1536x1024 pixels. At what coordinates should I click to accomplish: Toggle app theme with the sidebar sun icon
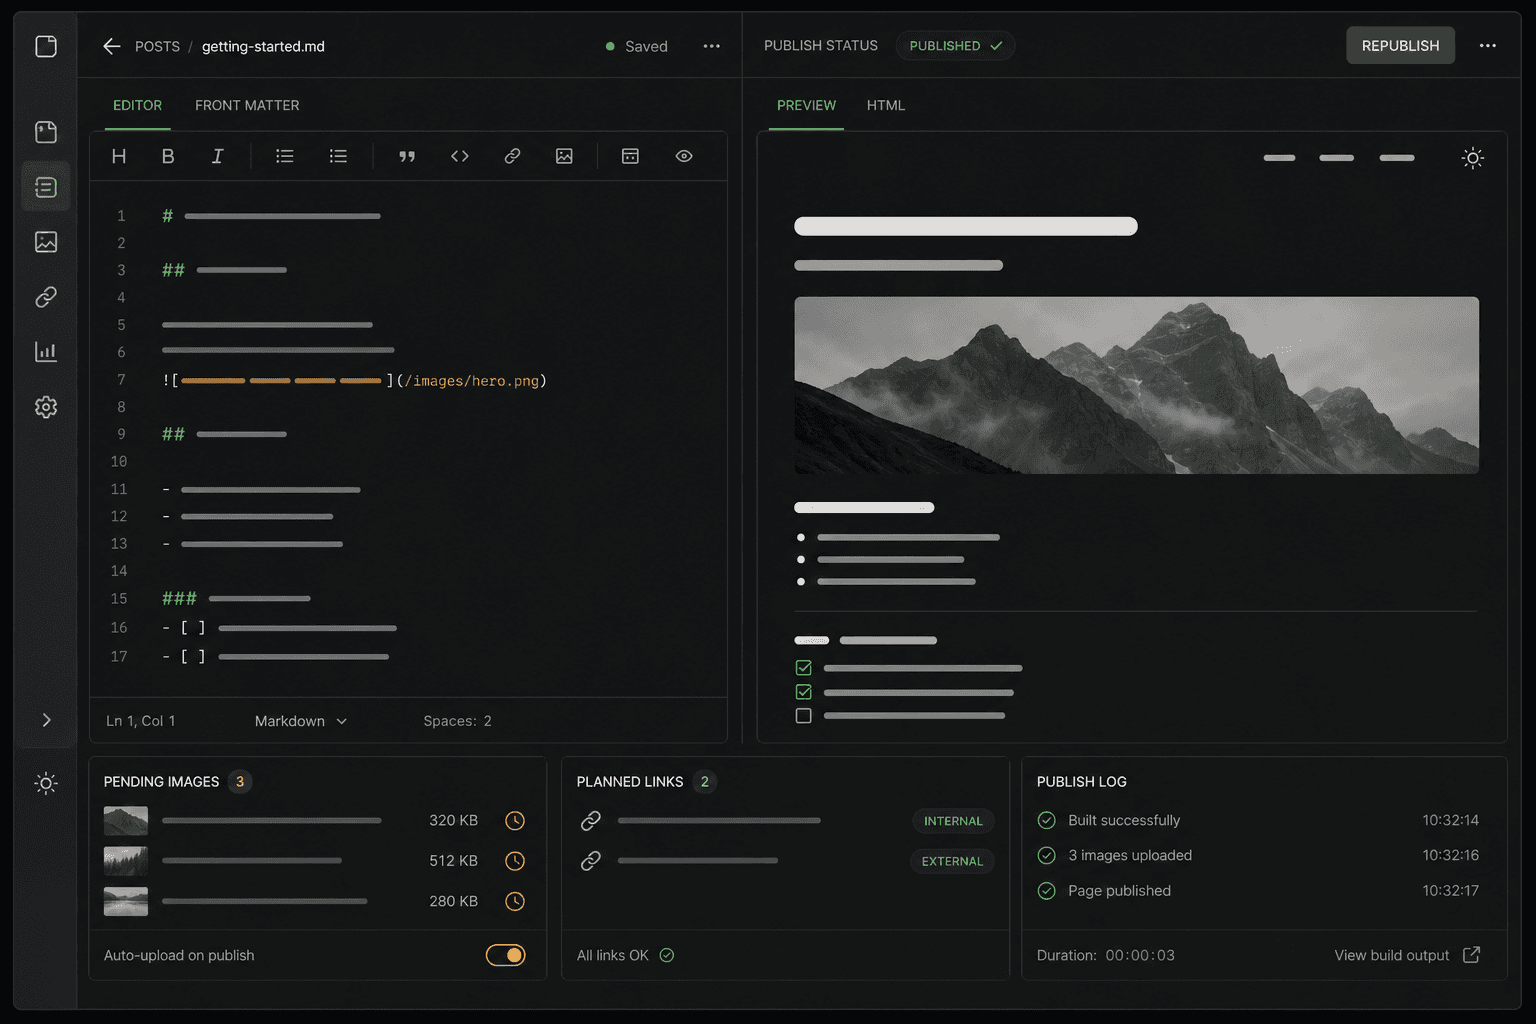tap(46, 783)
